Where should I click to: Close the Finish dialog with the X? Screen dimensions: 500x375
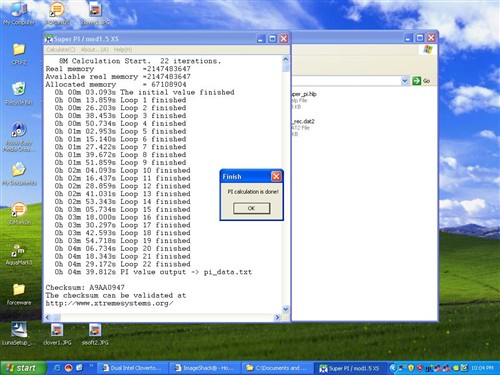tap(276, 176)
